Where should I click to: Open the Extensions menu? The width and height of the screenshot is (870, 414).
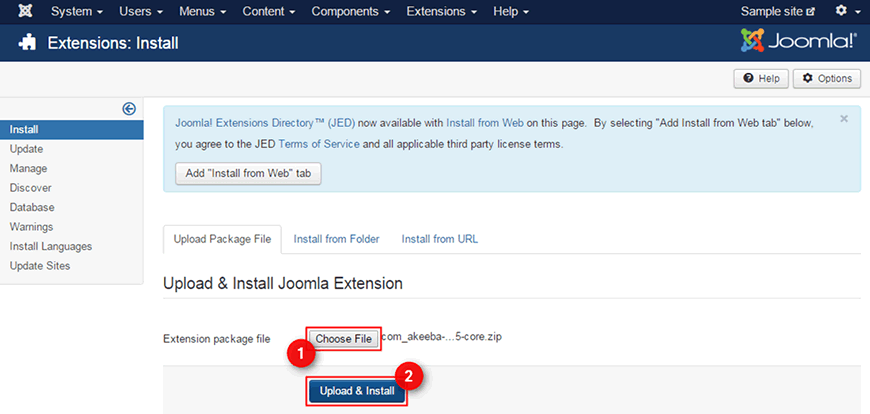click(x=442, y=12)
